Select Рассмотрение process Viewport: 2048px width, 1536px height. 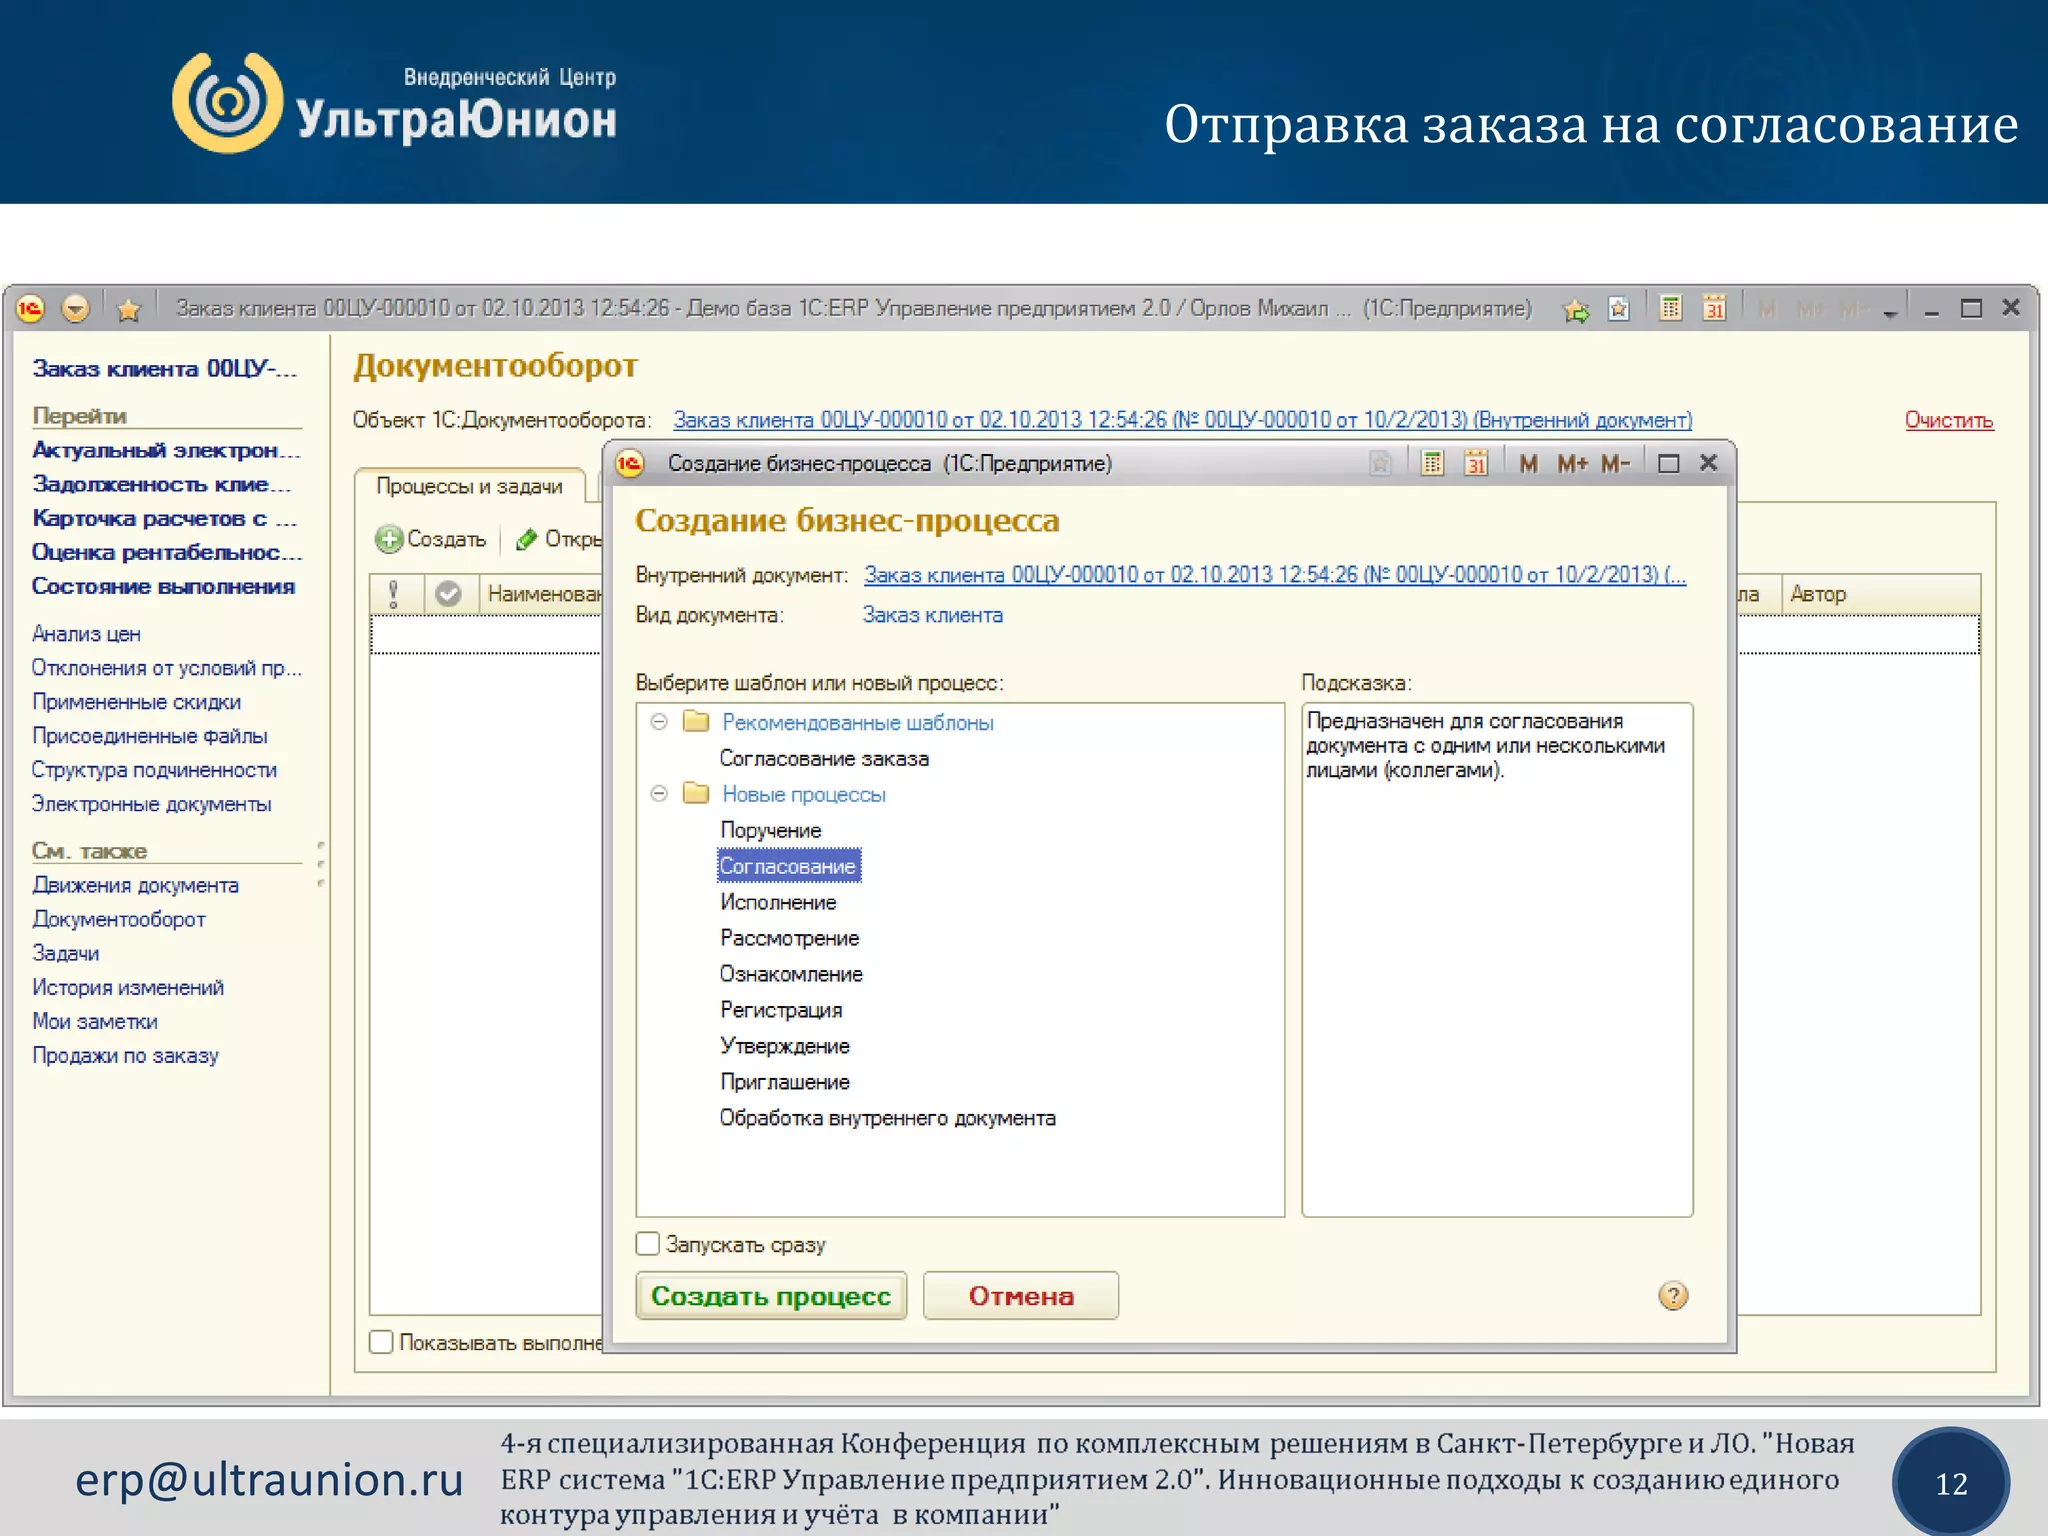[x=789, y=938]
